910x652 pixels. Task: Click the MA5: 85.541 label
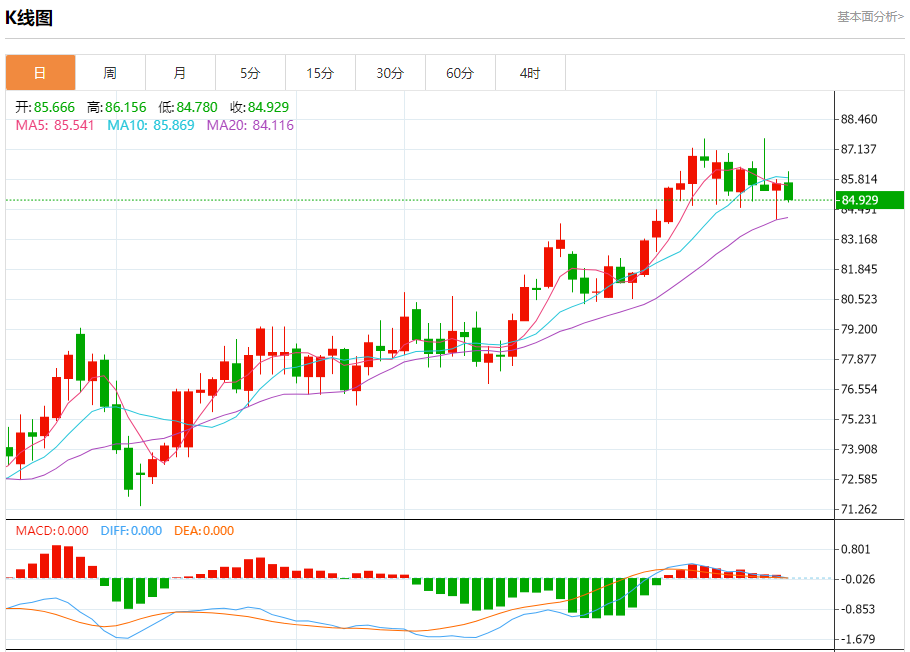click(x=55, y=125)
